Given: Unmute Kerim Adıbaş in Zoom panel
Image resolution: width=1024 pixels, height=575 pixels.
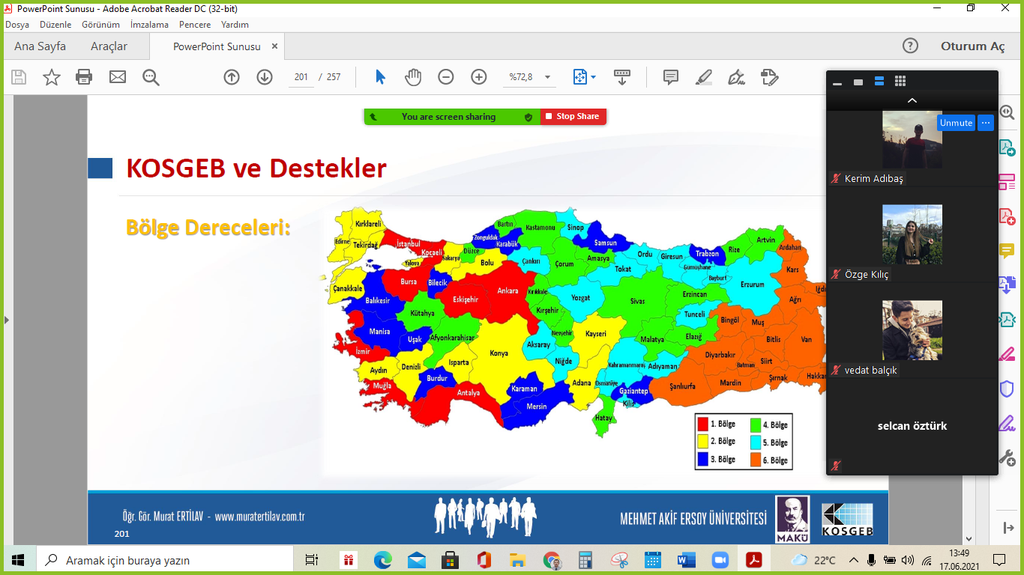Looking at the screenshot, I should [956, 123].
